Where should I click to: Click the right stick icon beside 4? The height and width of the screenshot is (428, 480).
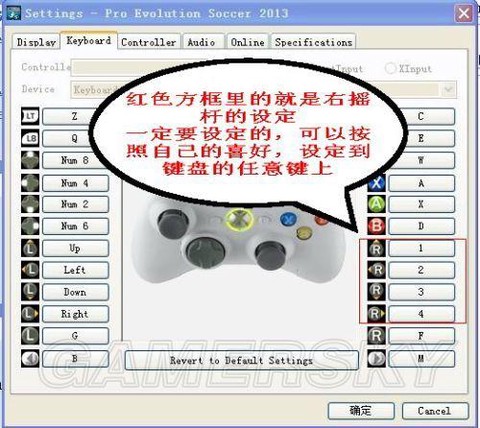[376, 314]
